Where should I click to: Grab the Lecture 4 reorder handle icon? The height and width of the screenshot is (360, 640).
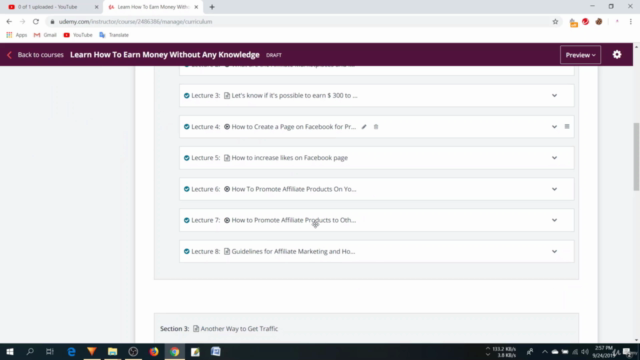click(x=567, y=127)
